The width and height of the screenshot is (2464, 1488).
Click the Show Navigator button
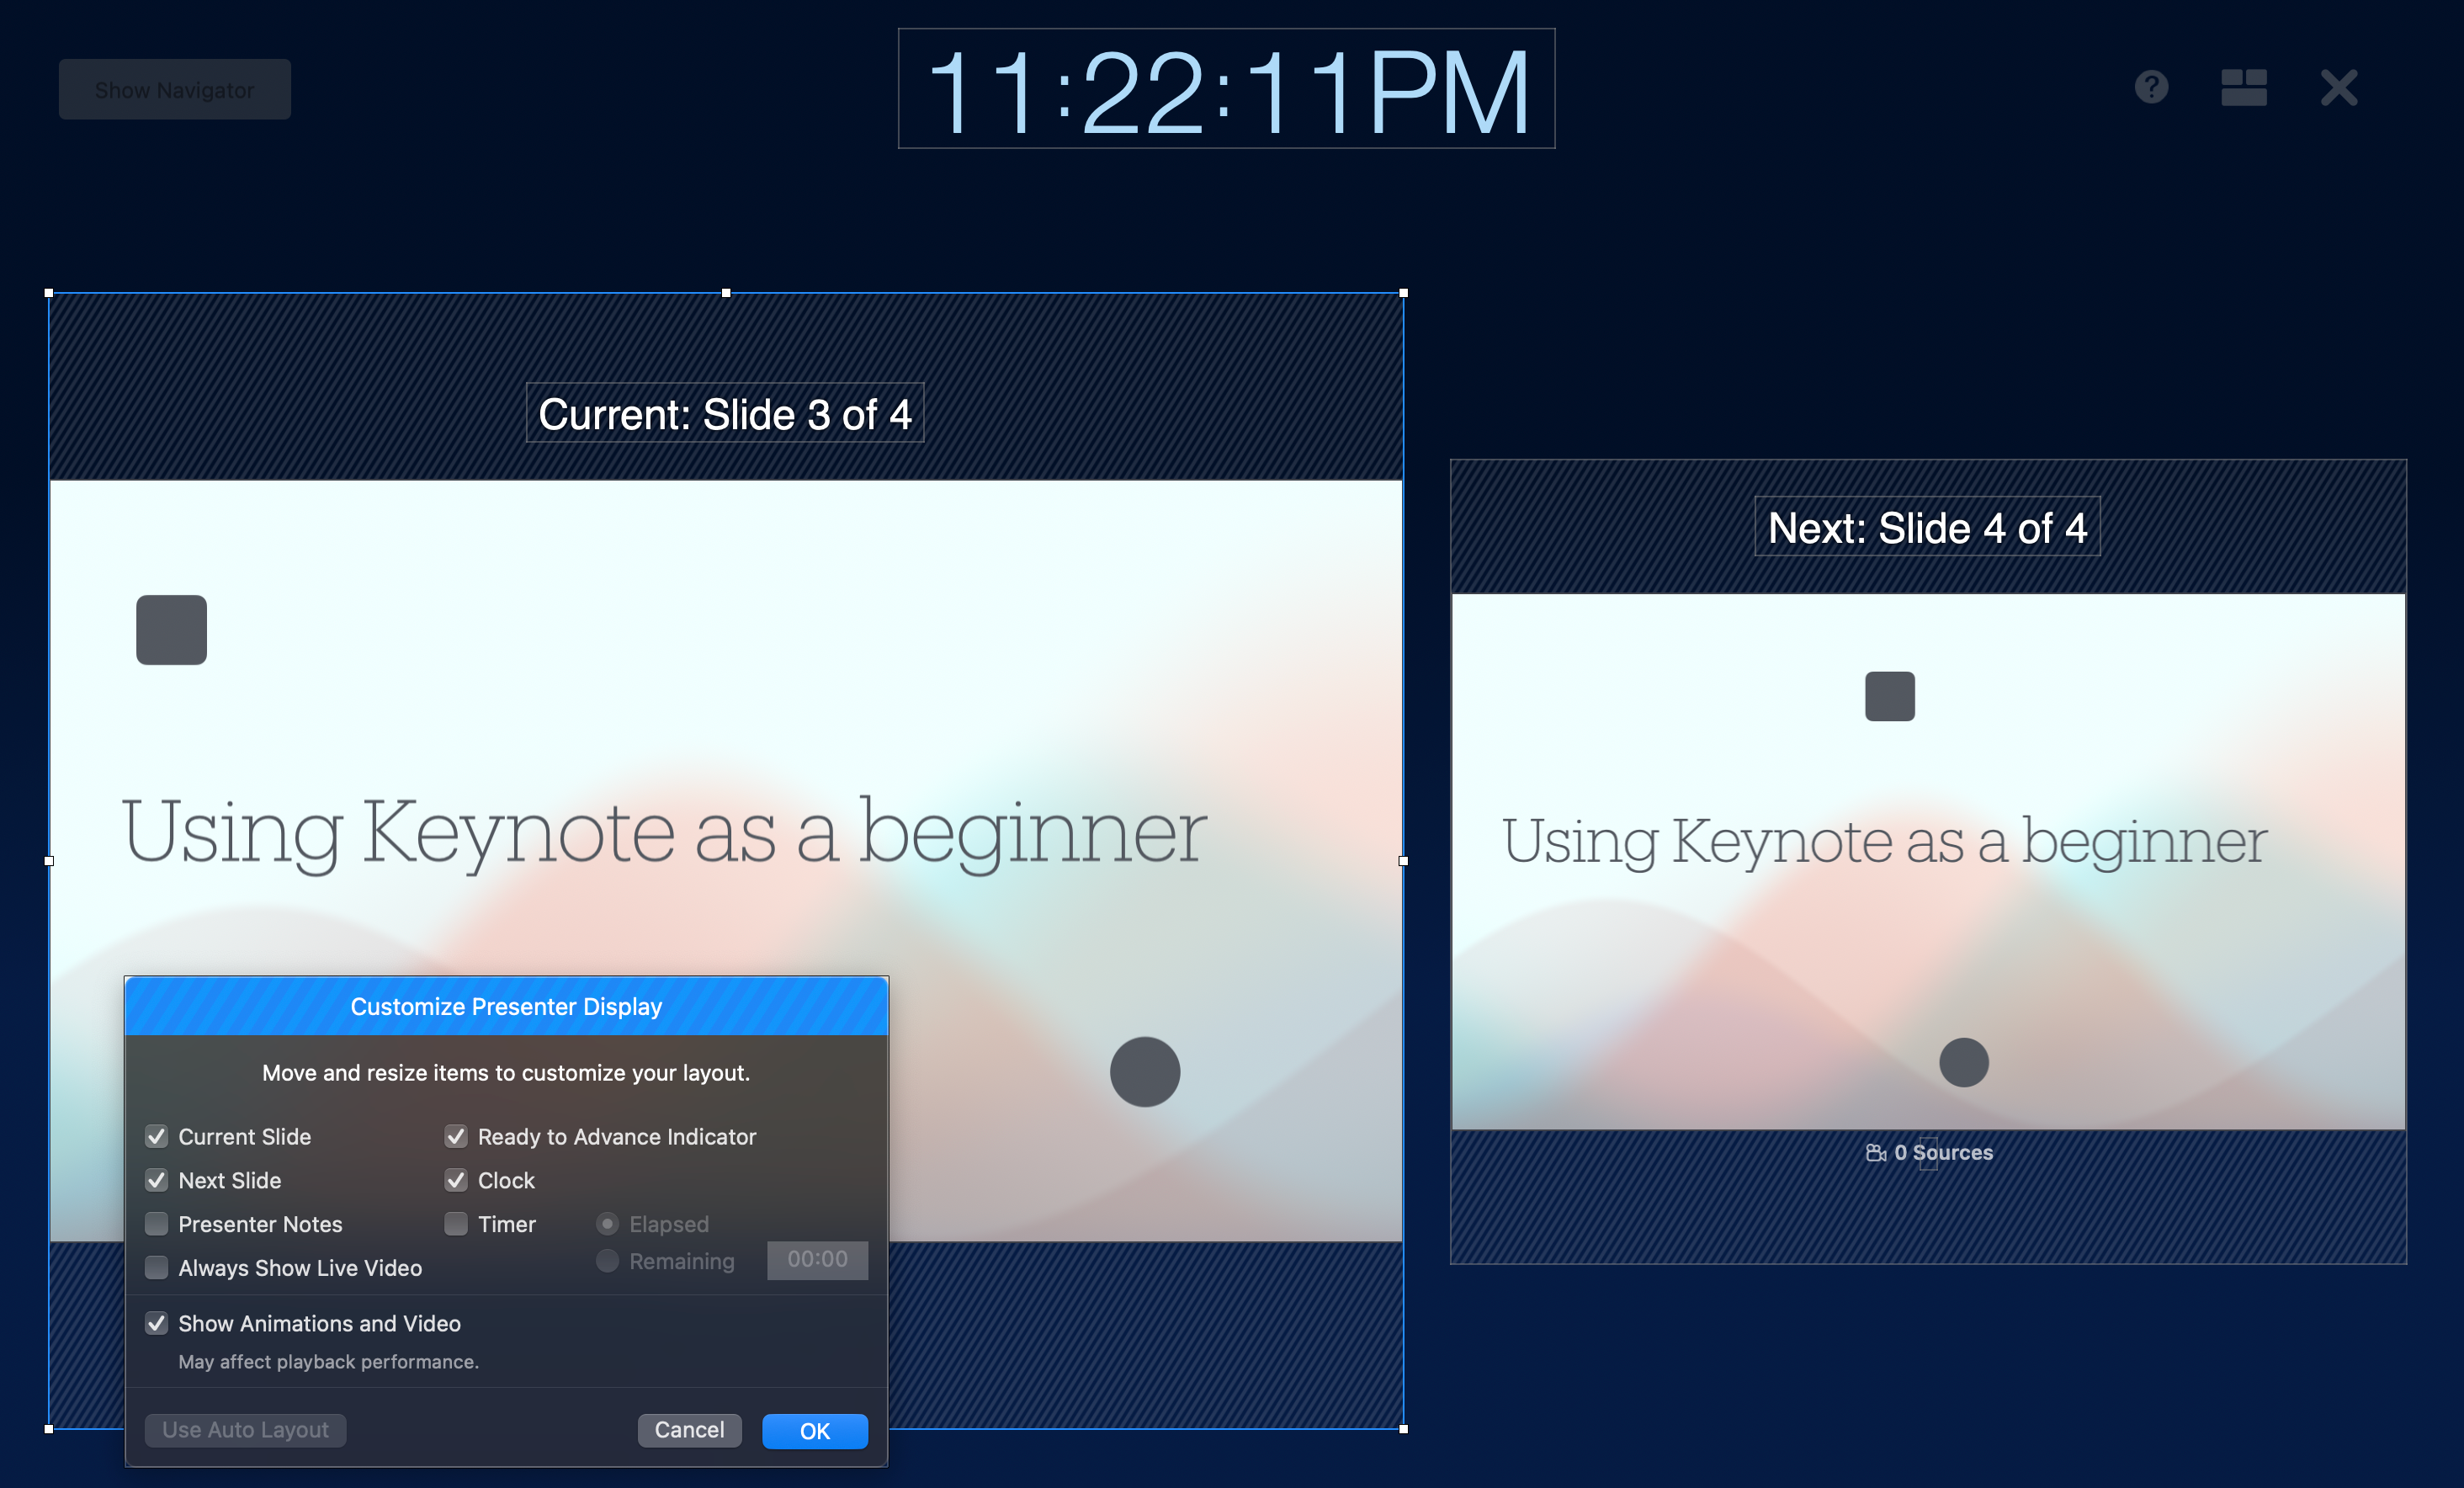coord(174,88)
